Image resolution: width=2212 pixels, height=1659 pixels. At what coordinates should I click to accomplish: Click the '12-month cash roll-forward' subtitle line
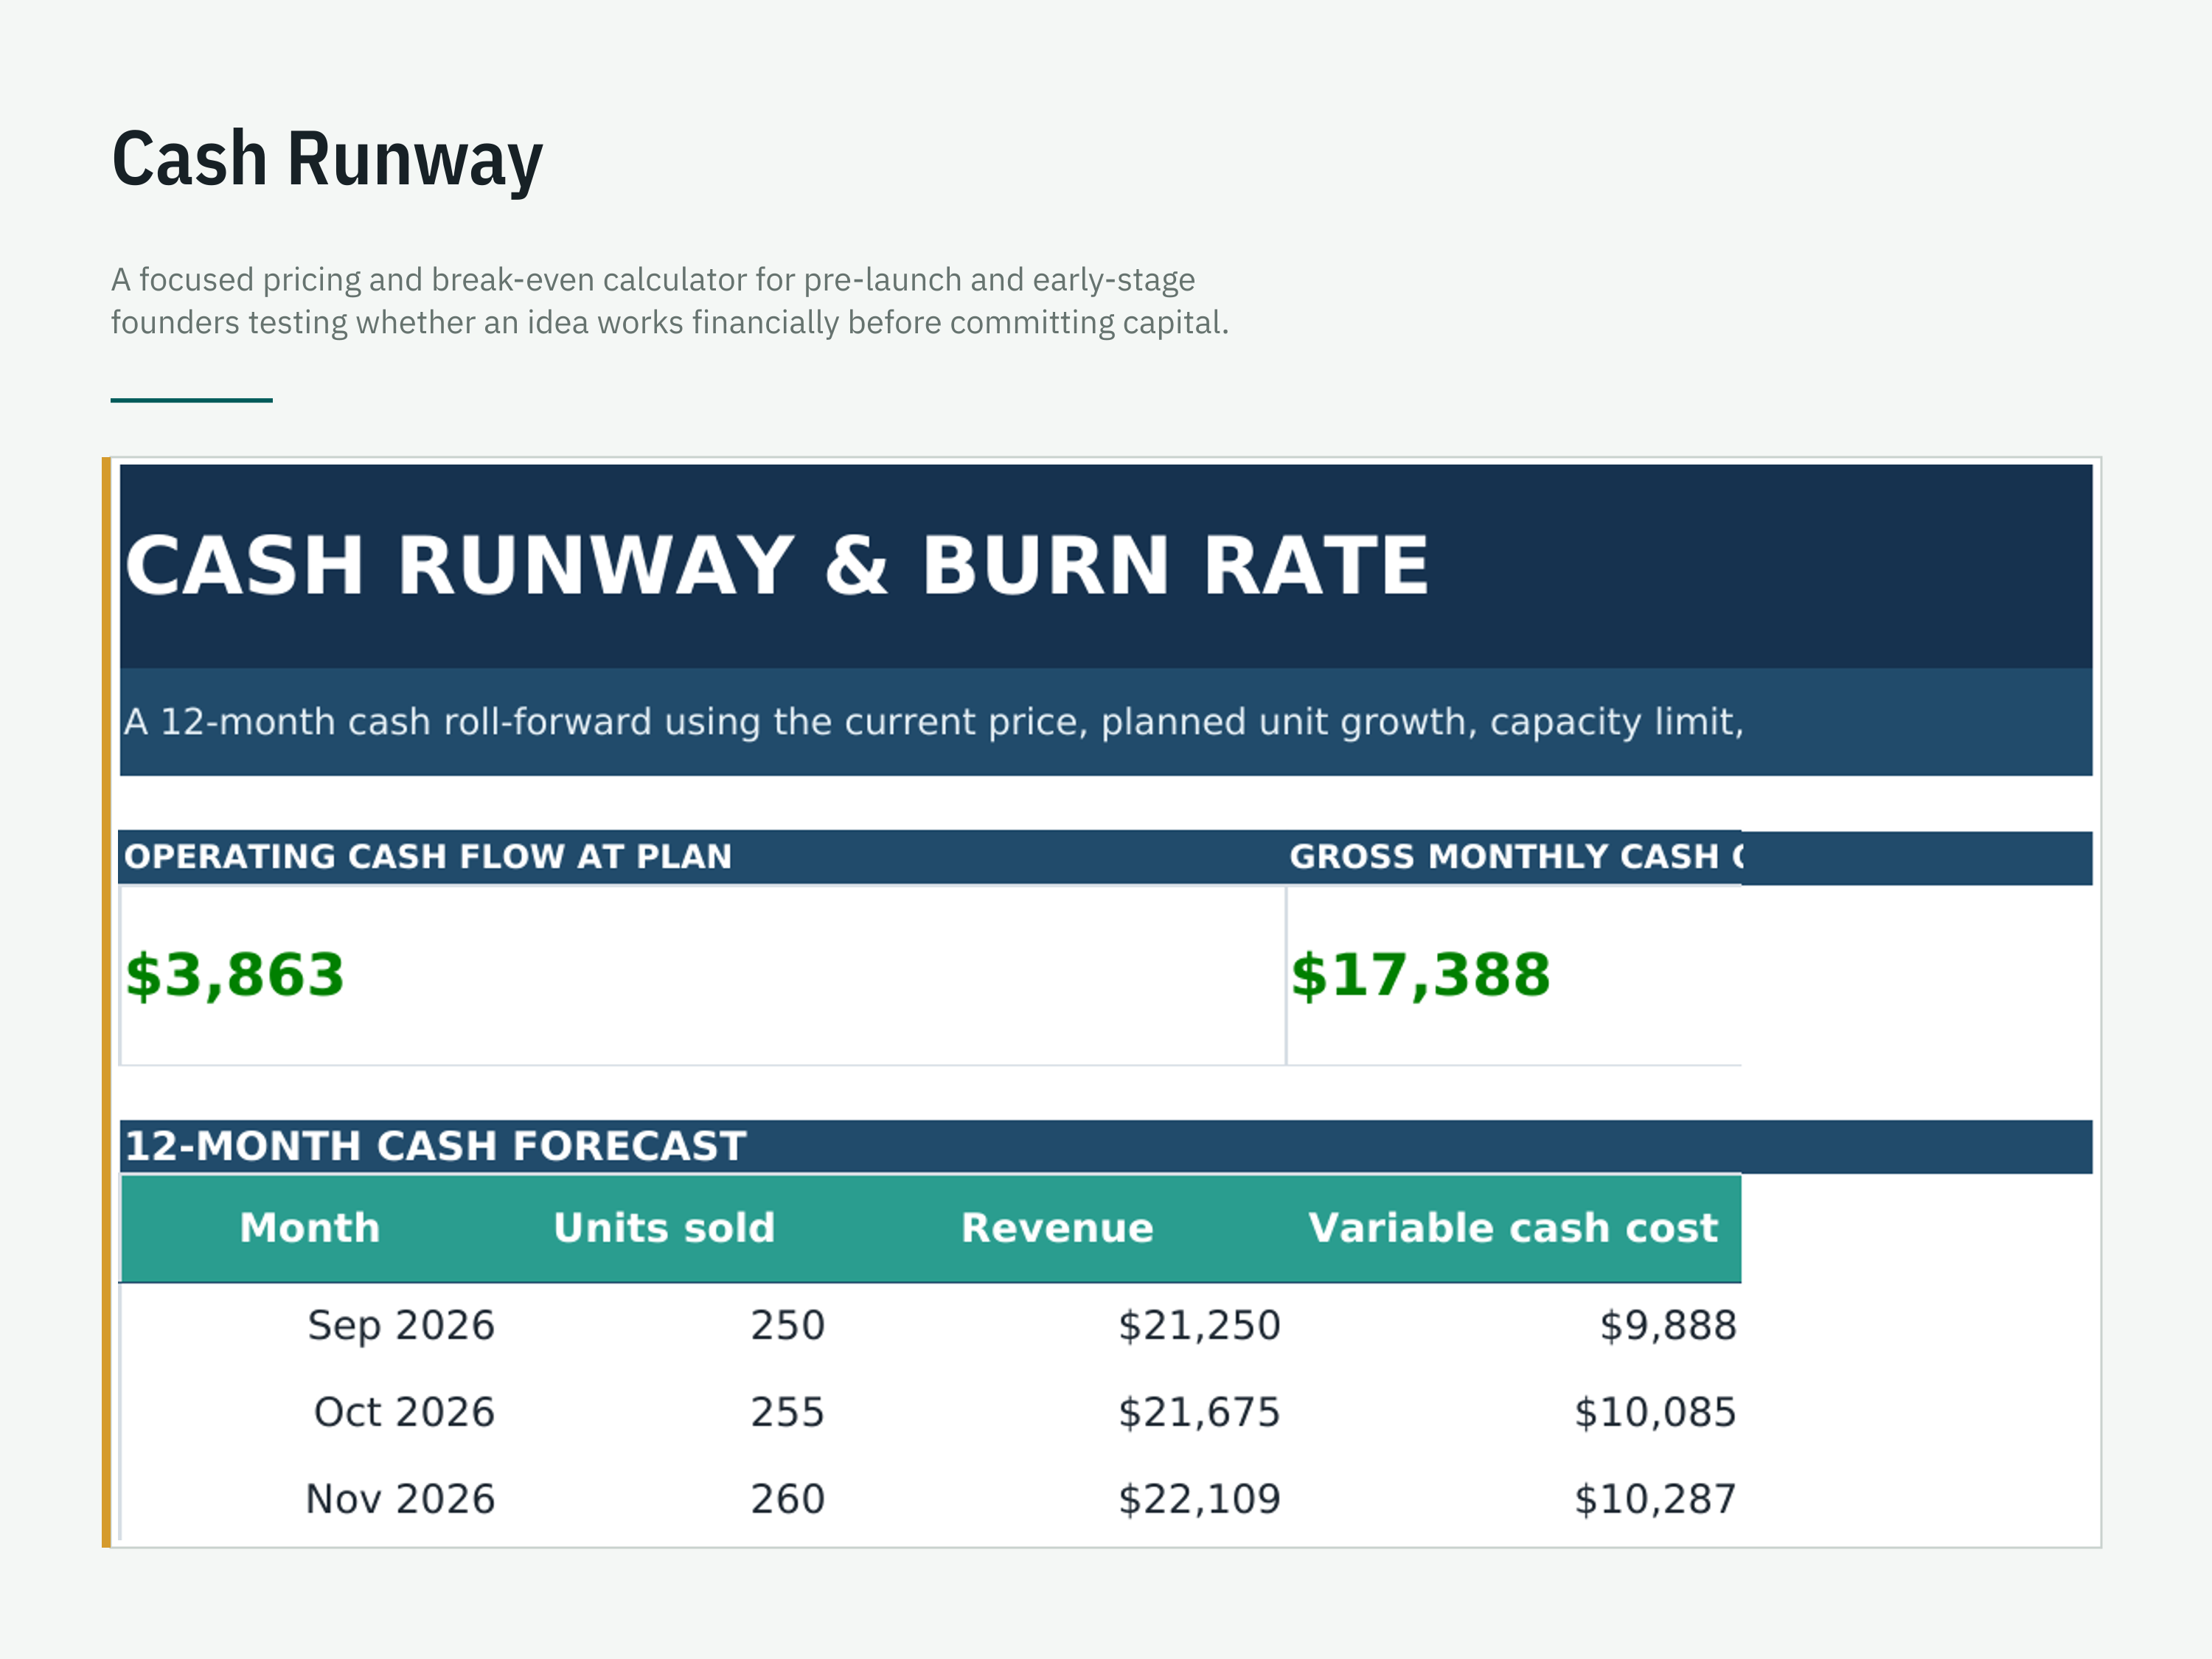click(x=934, y=722)
